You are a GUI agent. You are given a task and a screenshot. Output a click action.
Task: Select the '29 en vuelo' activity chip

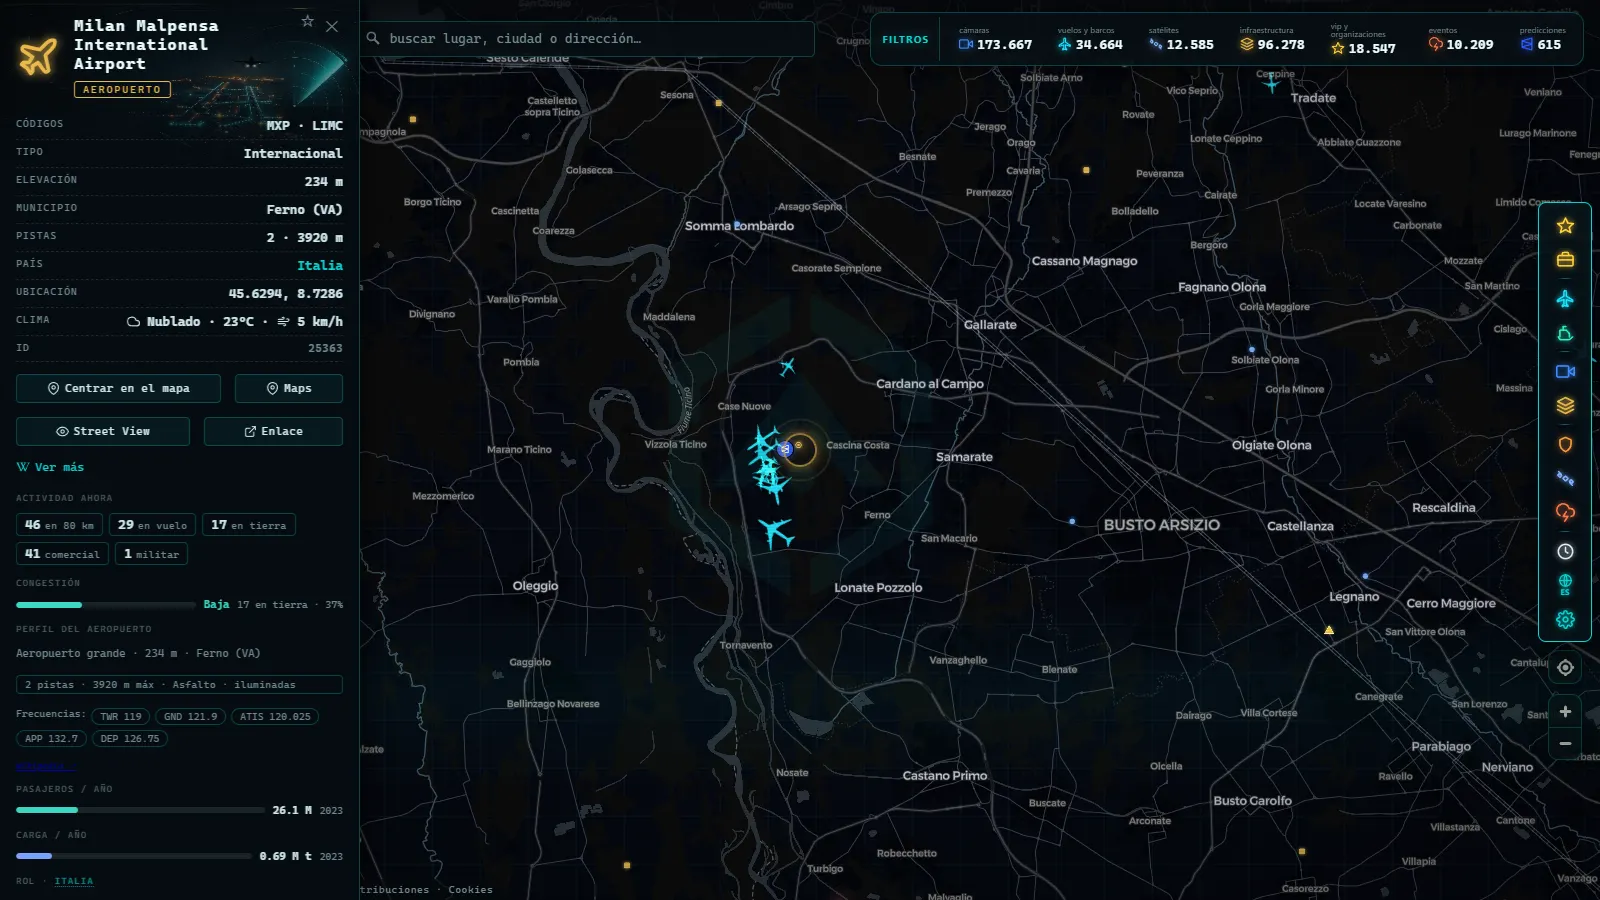(152, 525)
